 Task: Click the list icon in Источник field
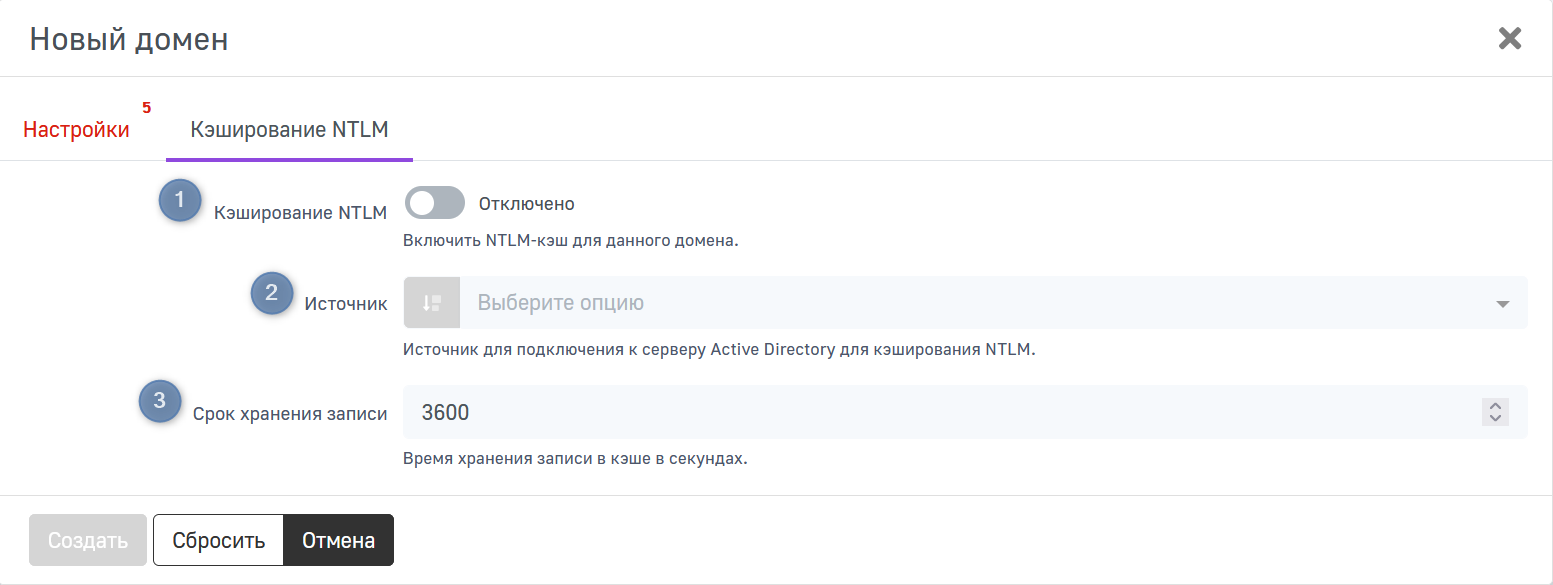pos(431,303)
